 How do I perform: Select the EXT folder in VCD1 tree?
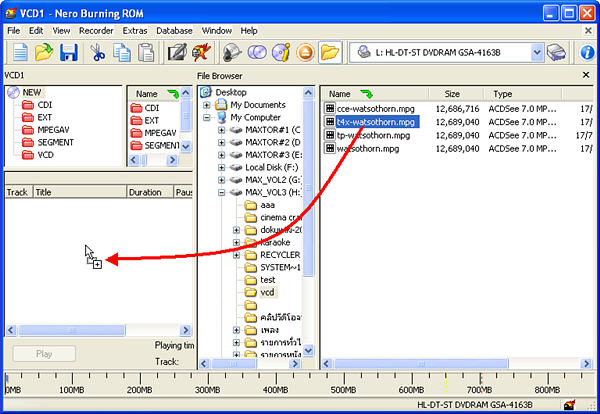pos(44,117)
